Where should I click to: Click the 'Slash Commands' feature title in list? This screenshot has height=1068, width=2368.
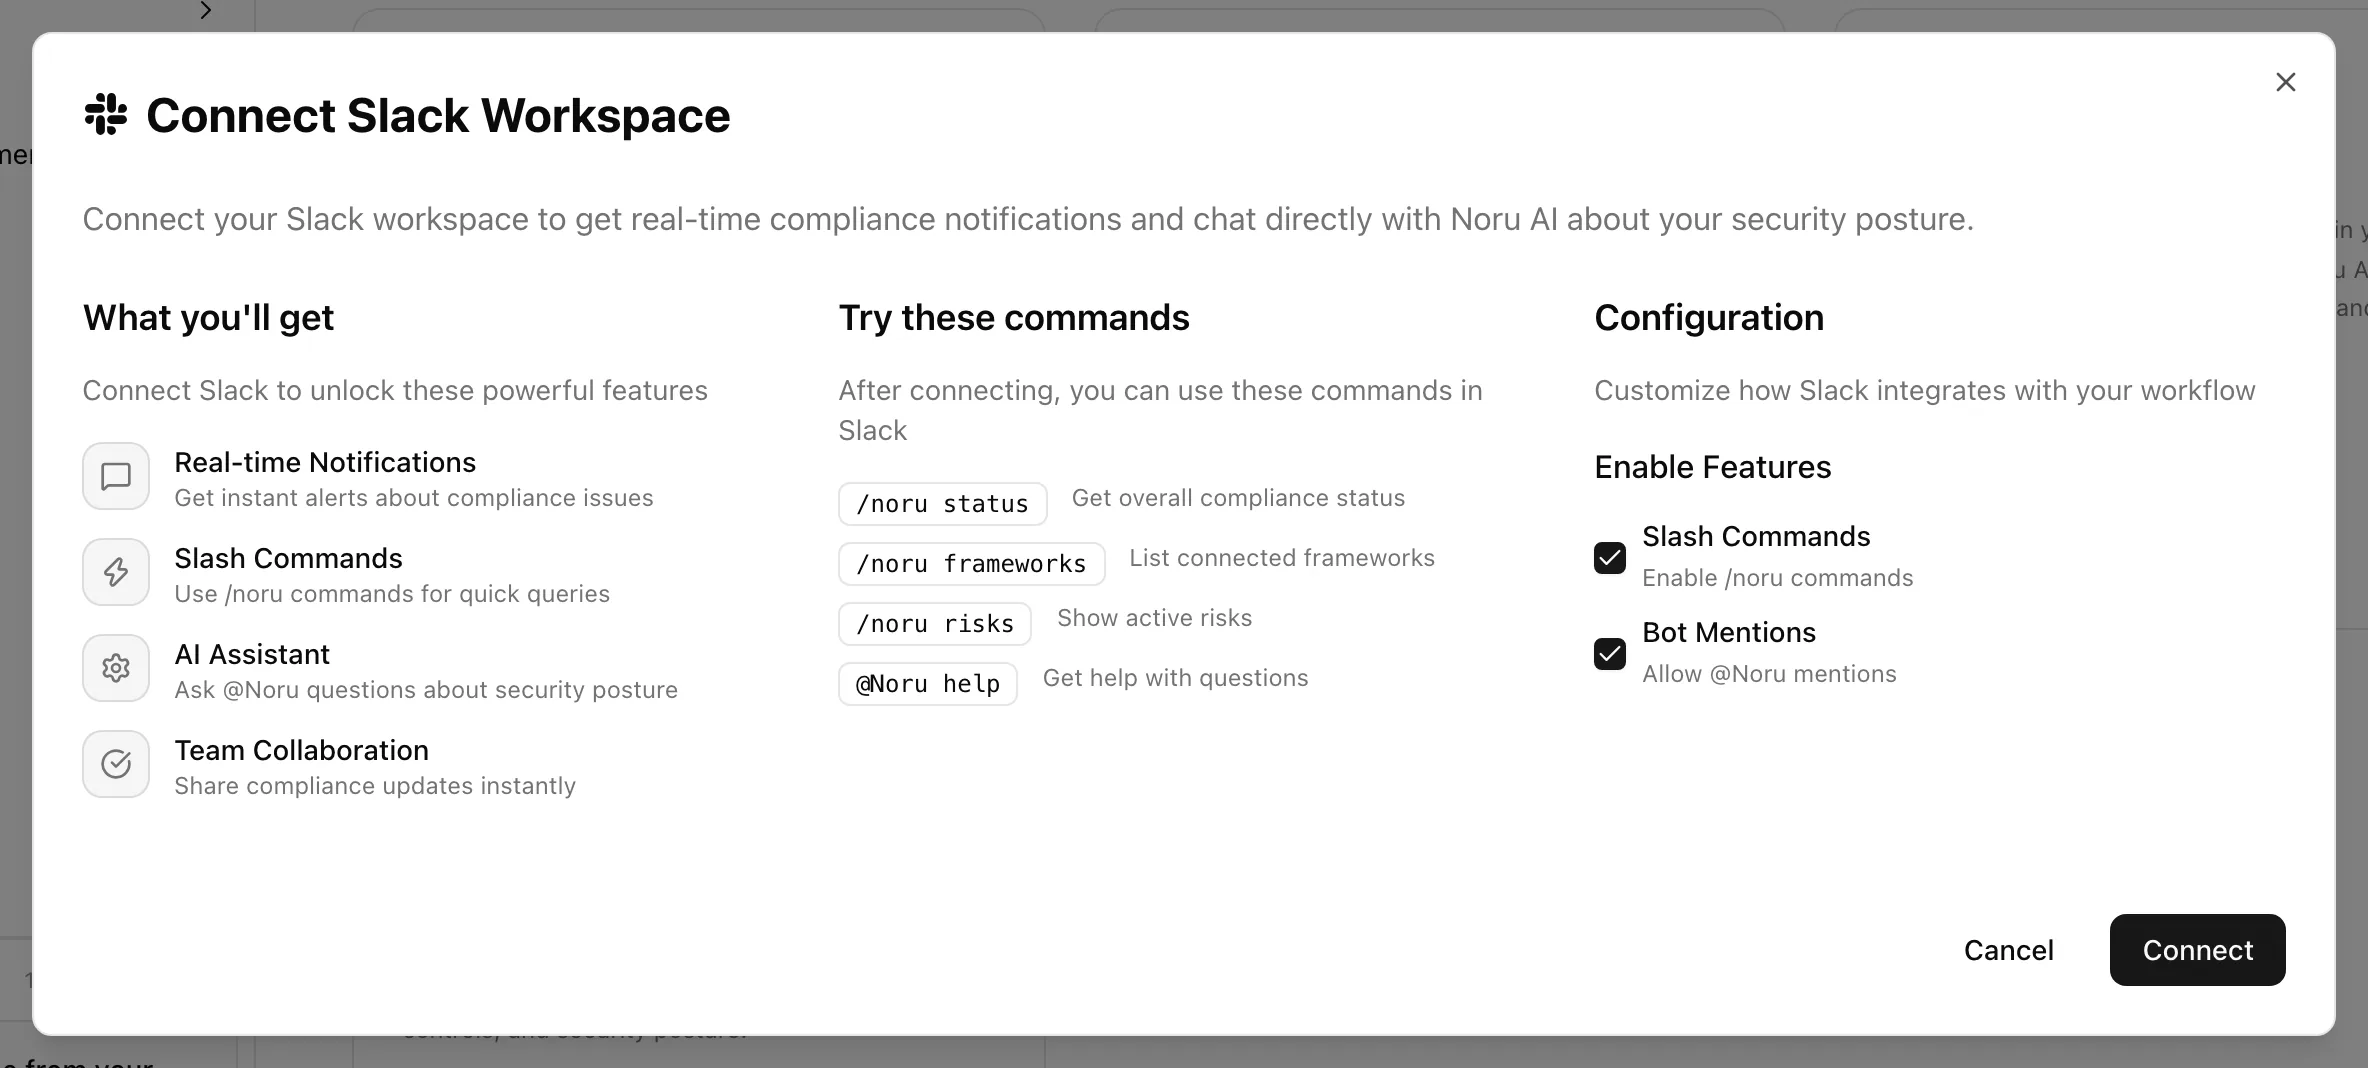pos(288,558)
